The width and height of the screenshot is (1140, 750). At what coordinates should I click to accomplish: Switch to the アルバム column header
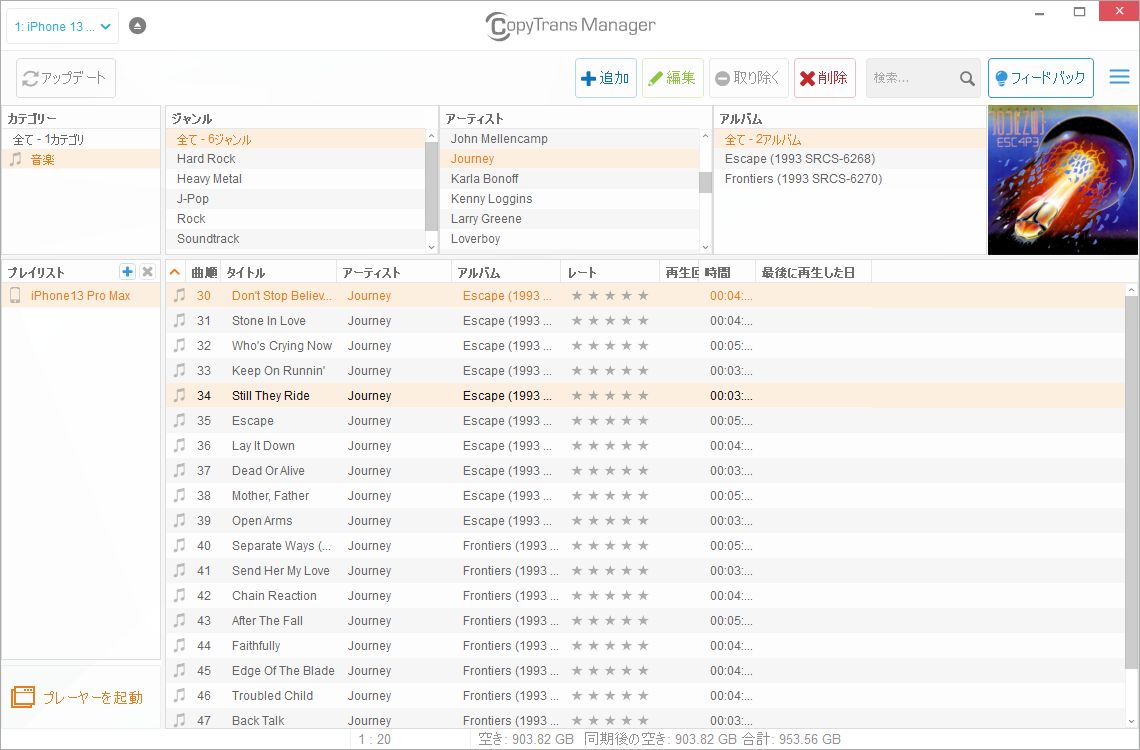pos(489,271)
